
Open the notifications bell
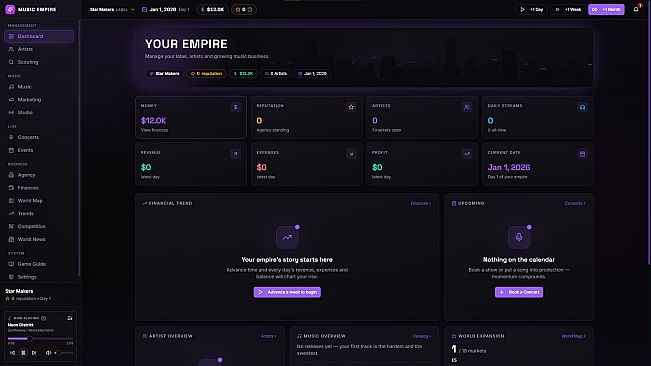pyautogui.click(x=636, y=9)
